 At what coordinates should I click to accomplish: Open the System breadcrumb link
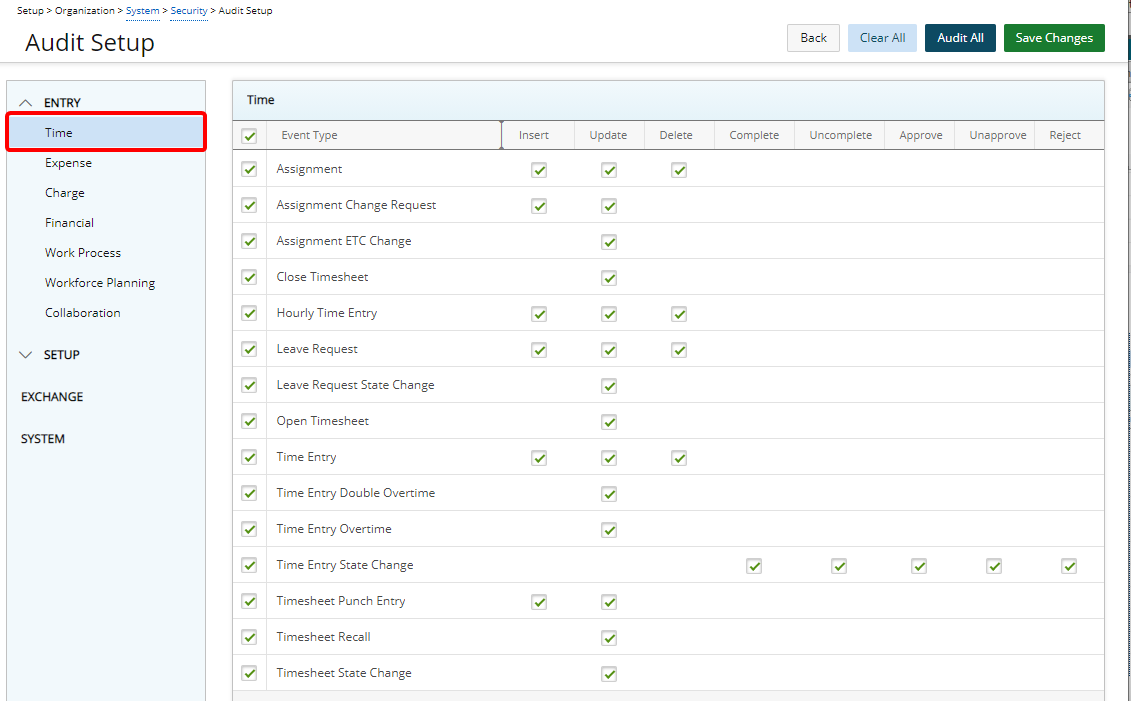click(142, 11)
